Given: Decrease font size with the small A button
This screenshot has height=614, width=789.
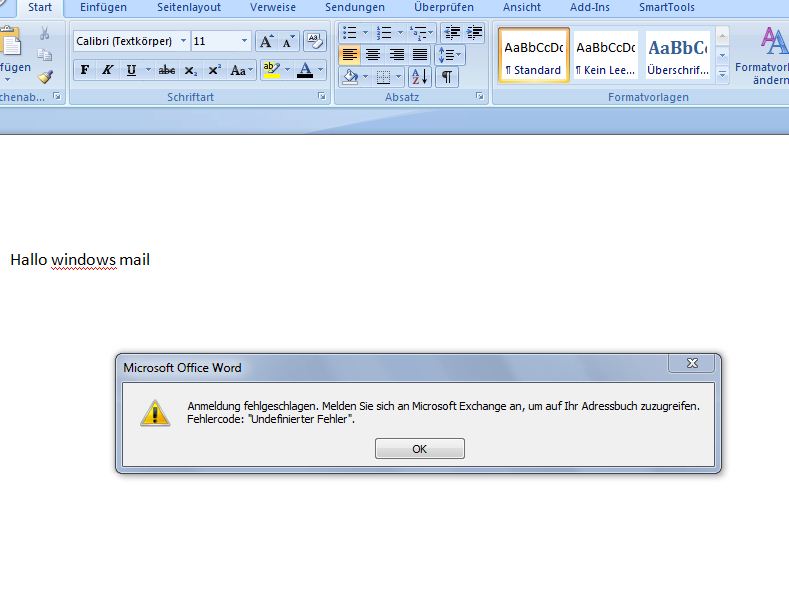Looking at the screenshot, I should [288, 41].
